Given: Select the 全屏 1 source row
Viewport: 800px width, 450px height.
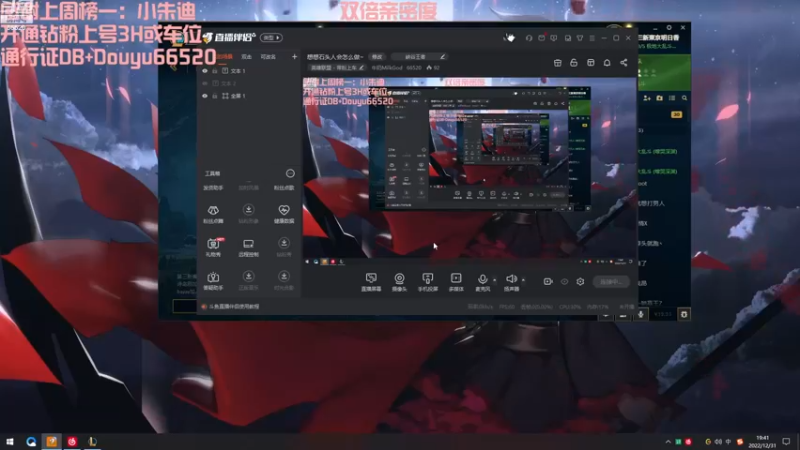Looking at the screenshot, I should (x=249, y=96).
